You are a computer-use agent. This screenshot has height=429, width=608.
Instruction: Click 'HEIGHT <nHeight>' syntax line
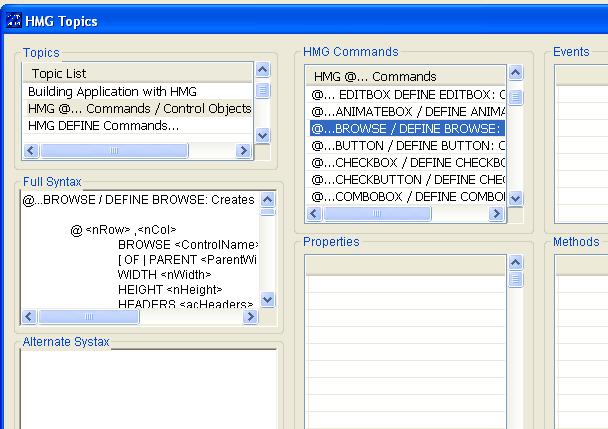(x=170, y=289)
